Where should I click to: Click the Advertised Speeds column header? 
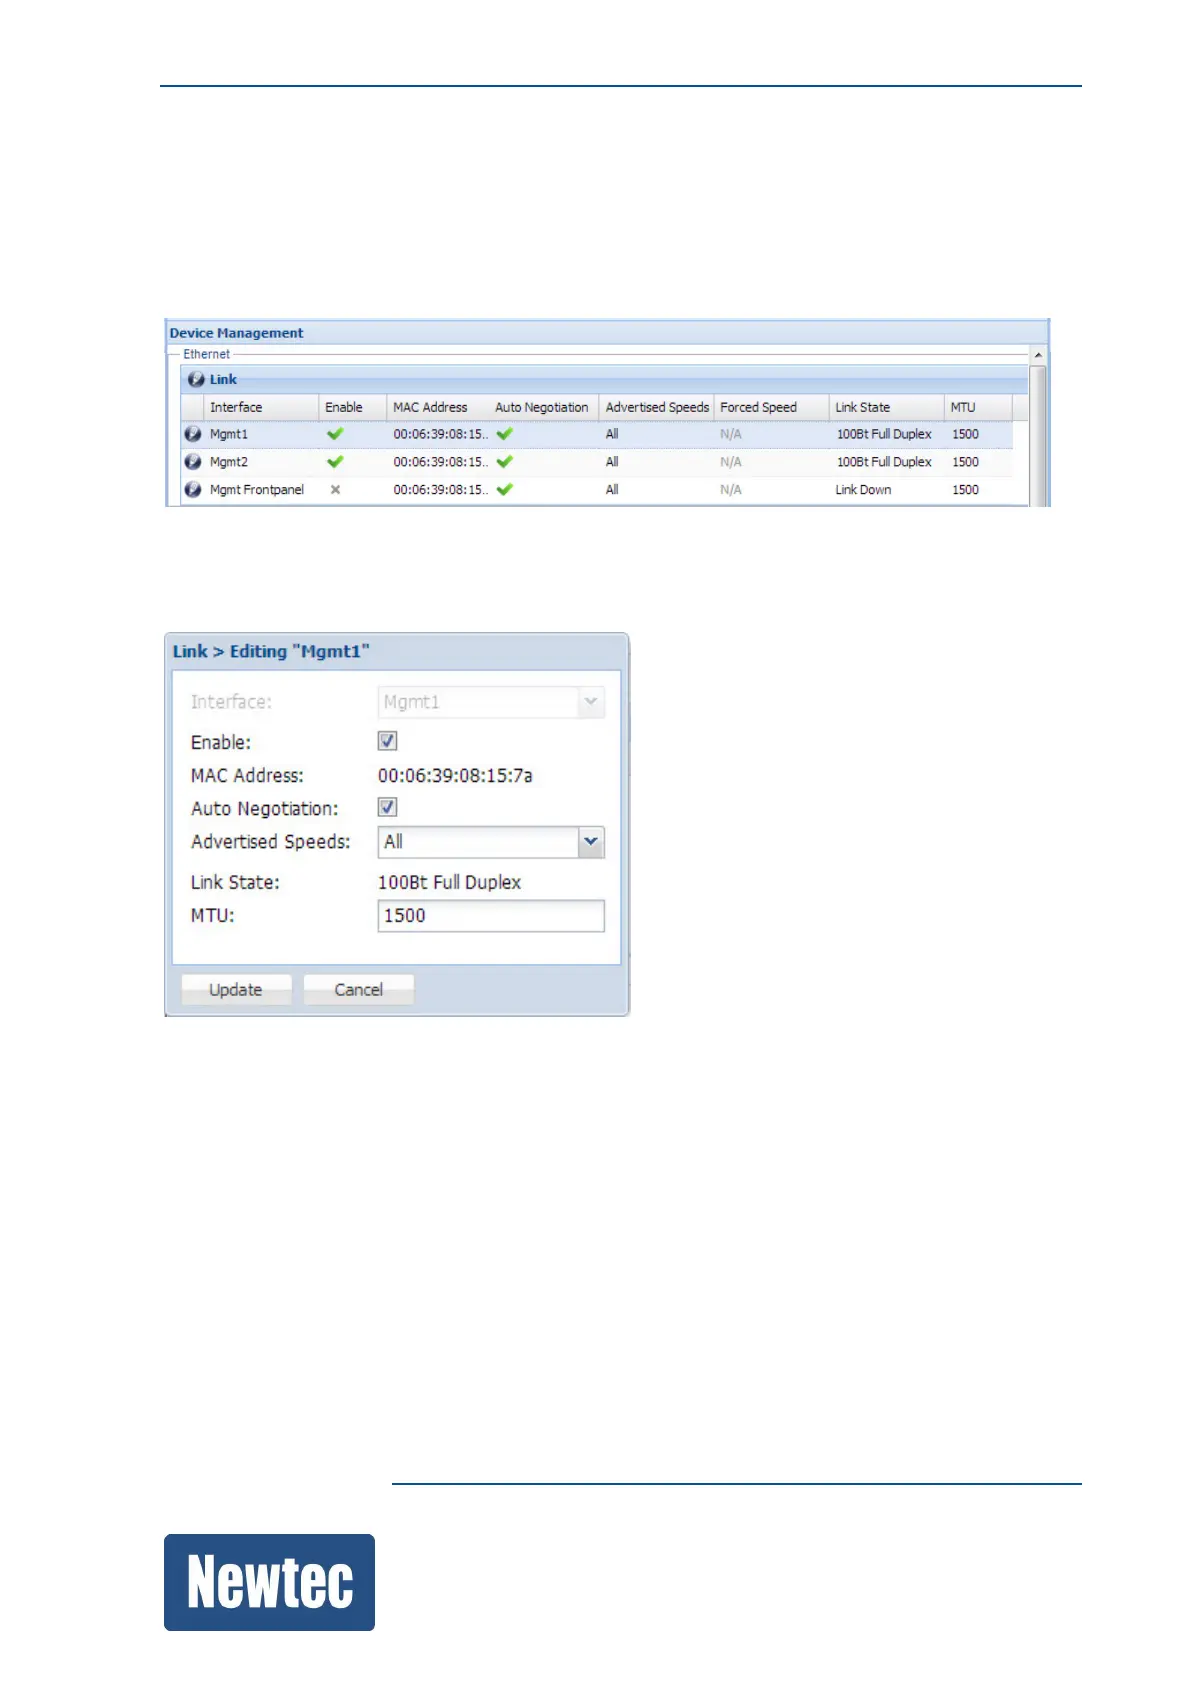(x=657, y=407)
